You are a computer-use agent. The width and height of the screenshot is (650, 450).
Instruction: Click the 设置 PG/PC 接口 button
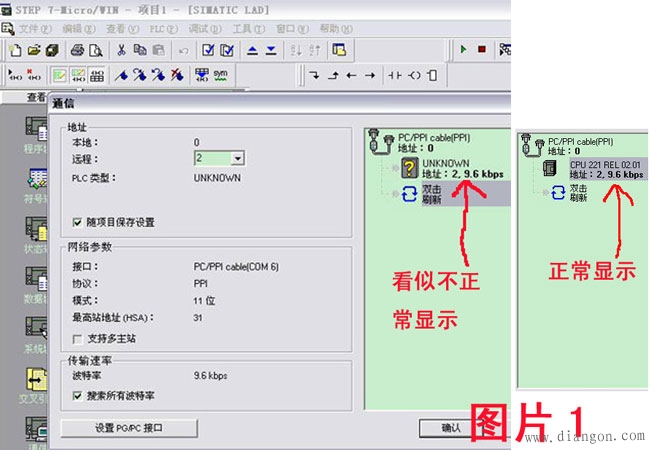pyautogui.click(x=129, y=428)
